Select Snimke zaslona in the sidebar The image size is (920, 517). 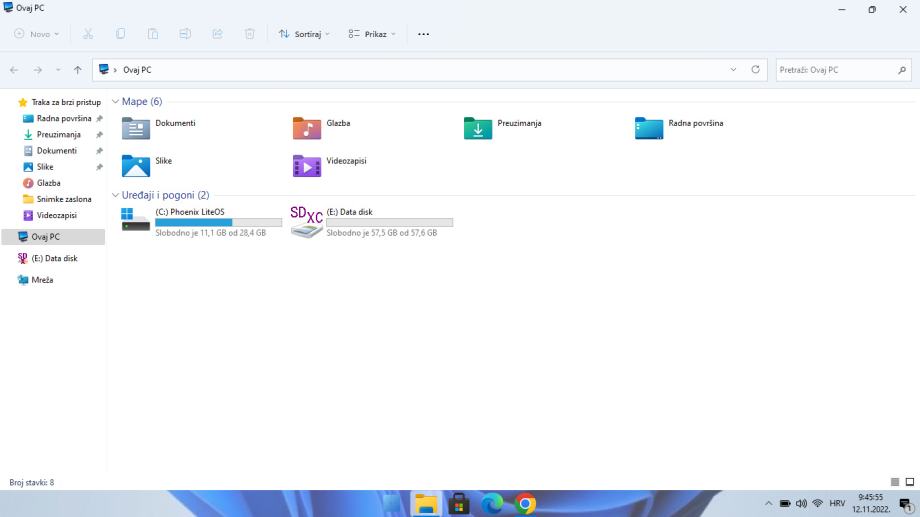[63, 199]
